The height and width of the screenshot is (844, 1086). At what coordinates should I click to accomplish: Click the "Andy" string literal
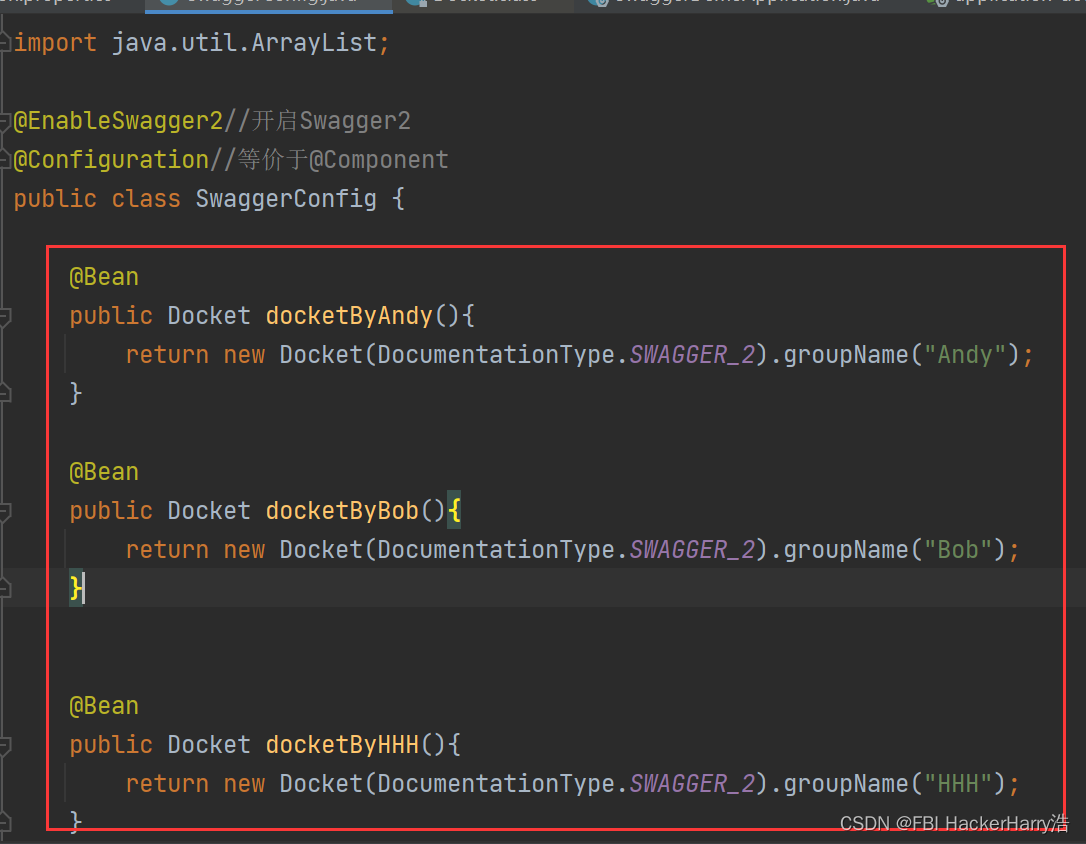coord(965,355)
